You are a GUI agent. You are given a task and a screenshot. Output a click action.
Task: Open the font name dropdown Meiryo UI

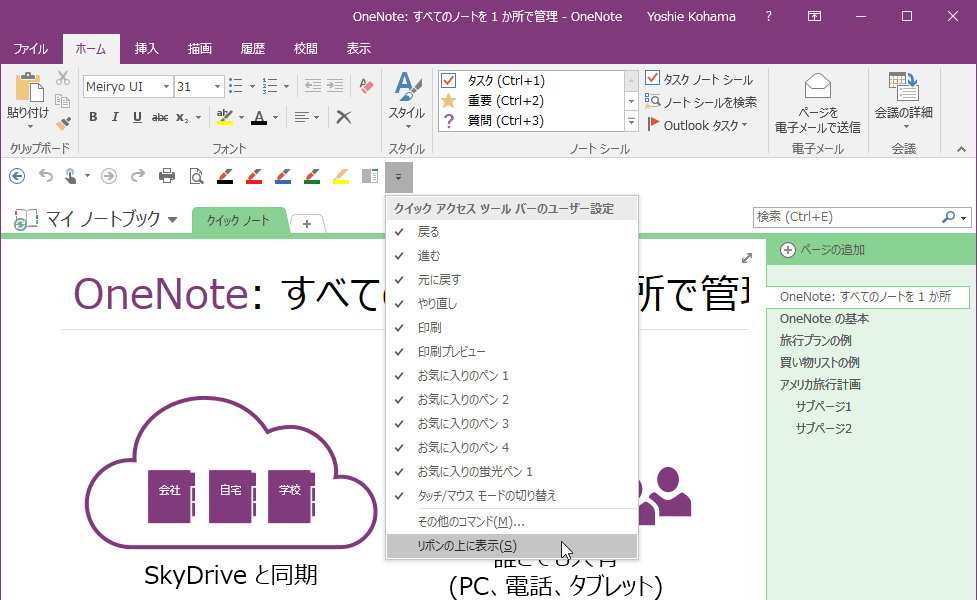pyautogui.click(x=166, y=87)
